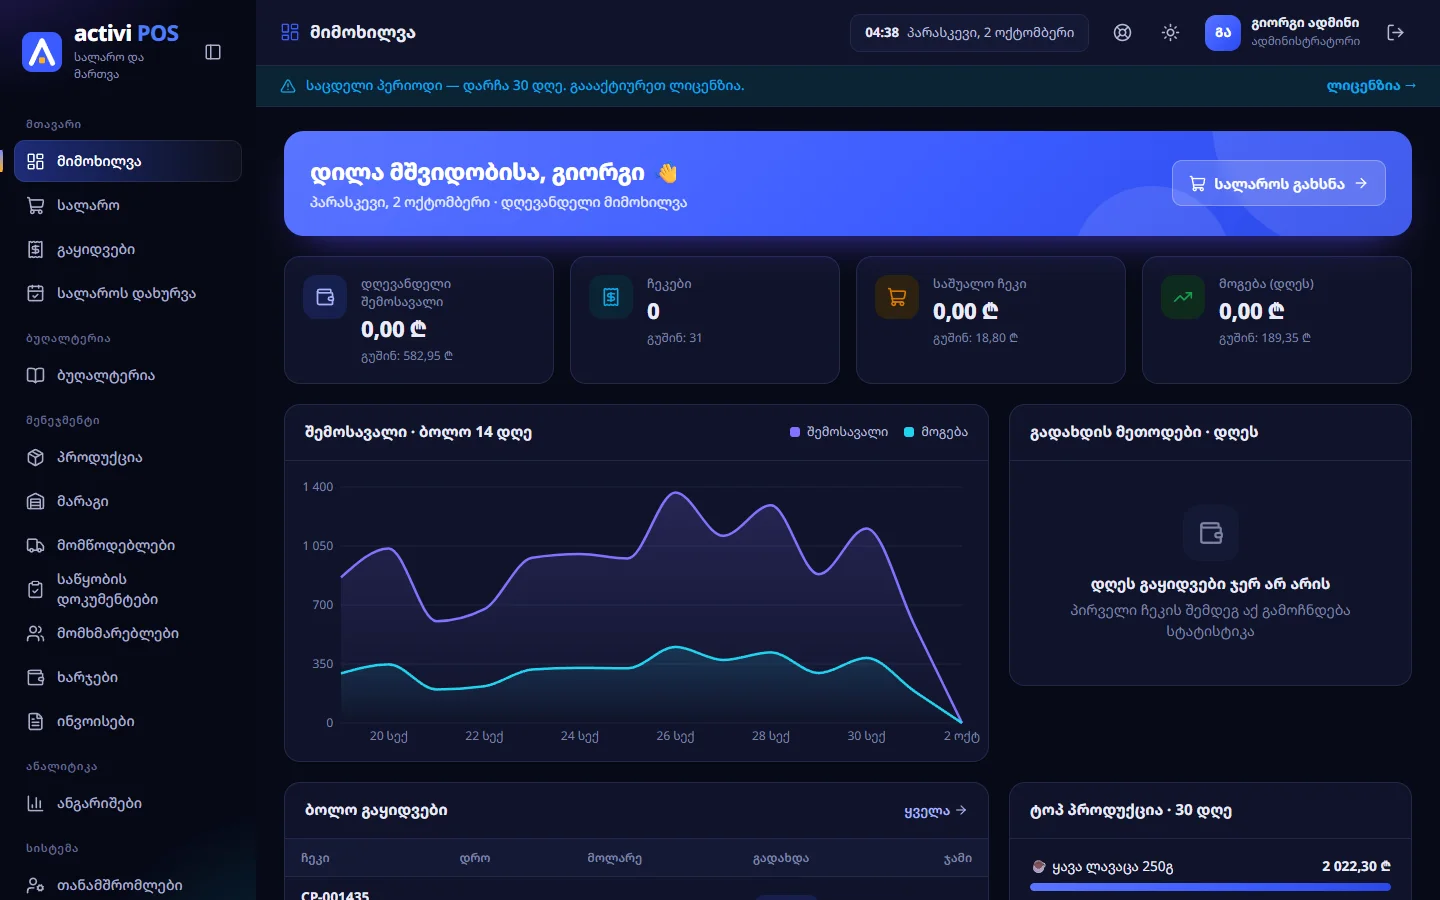
Task: Open გაყიდვები in sidebar
Action: (128, 249)
